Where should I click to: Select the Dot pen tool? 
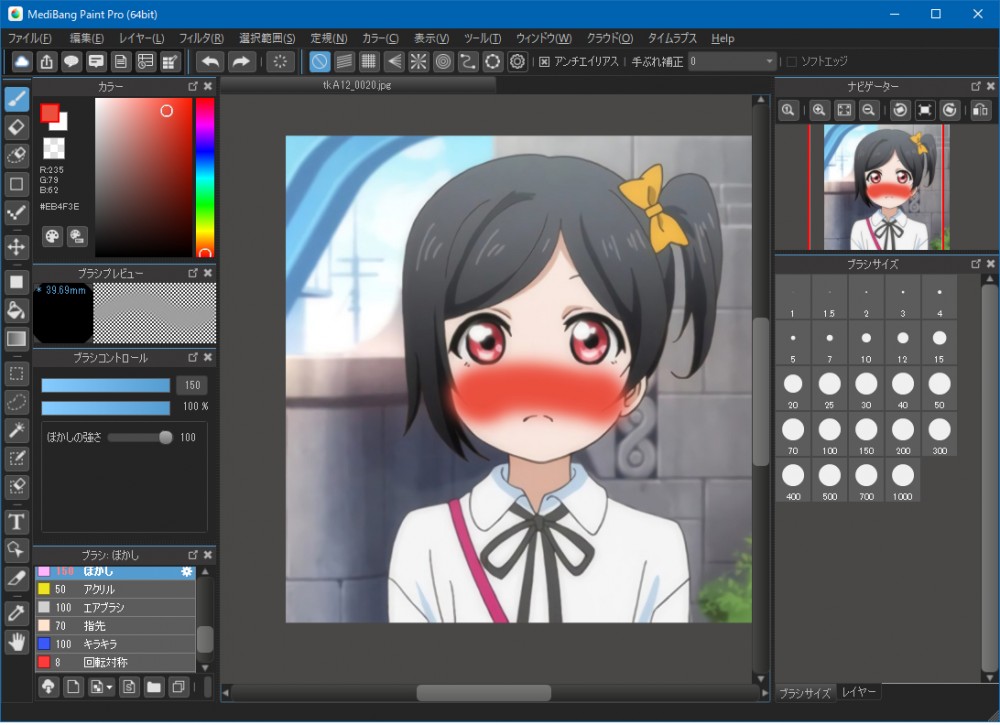[x=17, y=212]
